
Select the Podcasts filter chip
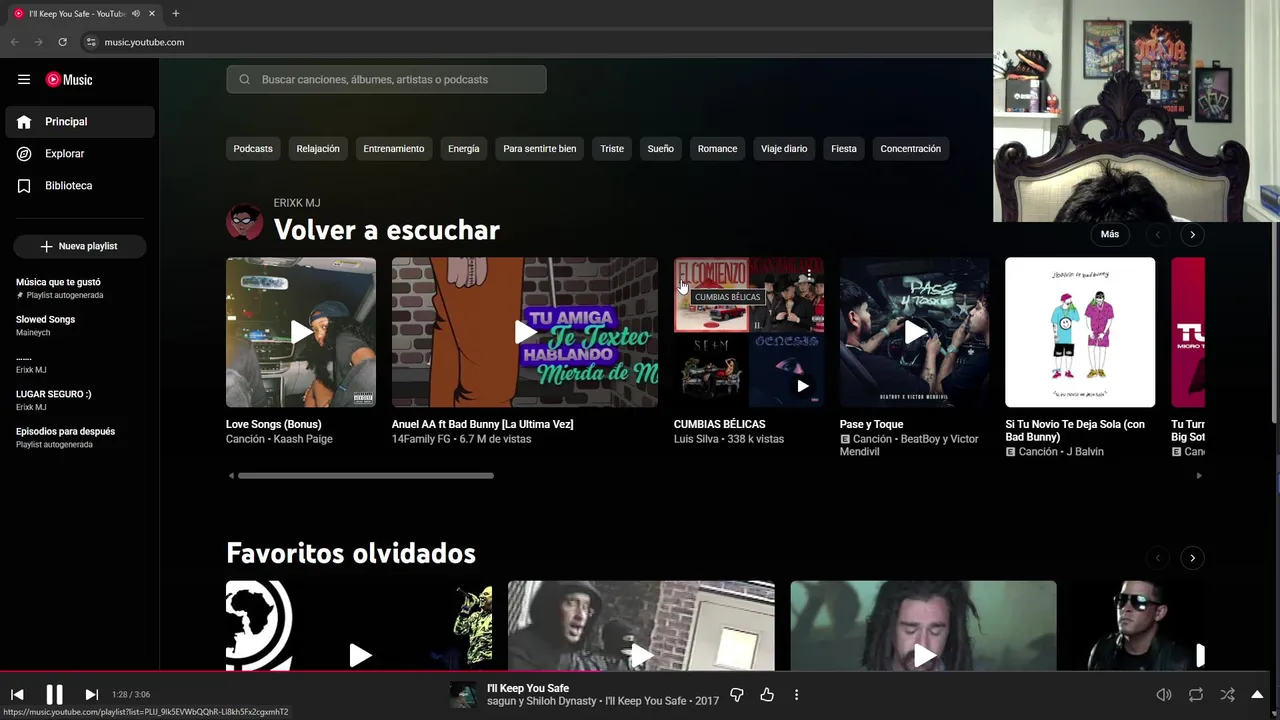[253, 149]
